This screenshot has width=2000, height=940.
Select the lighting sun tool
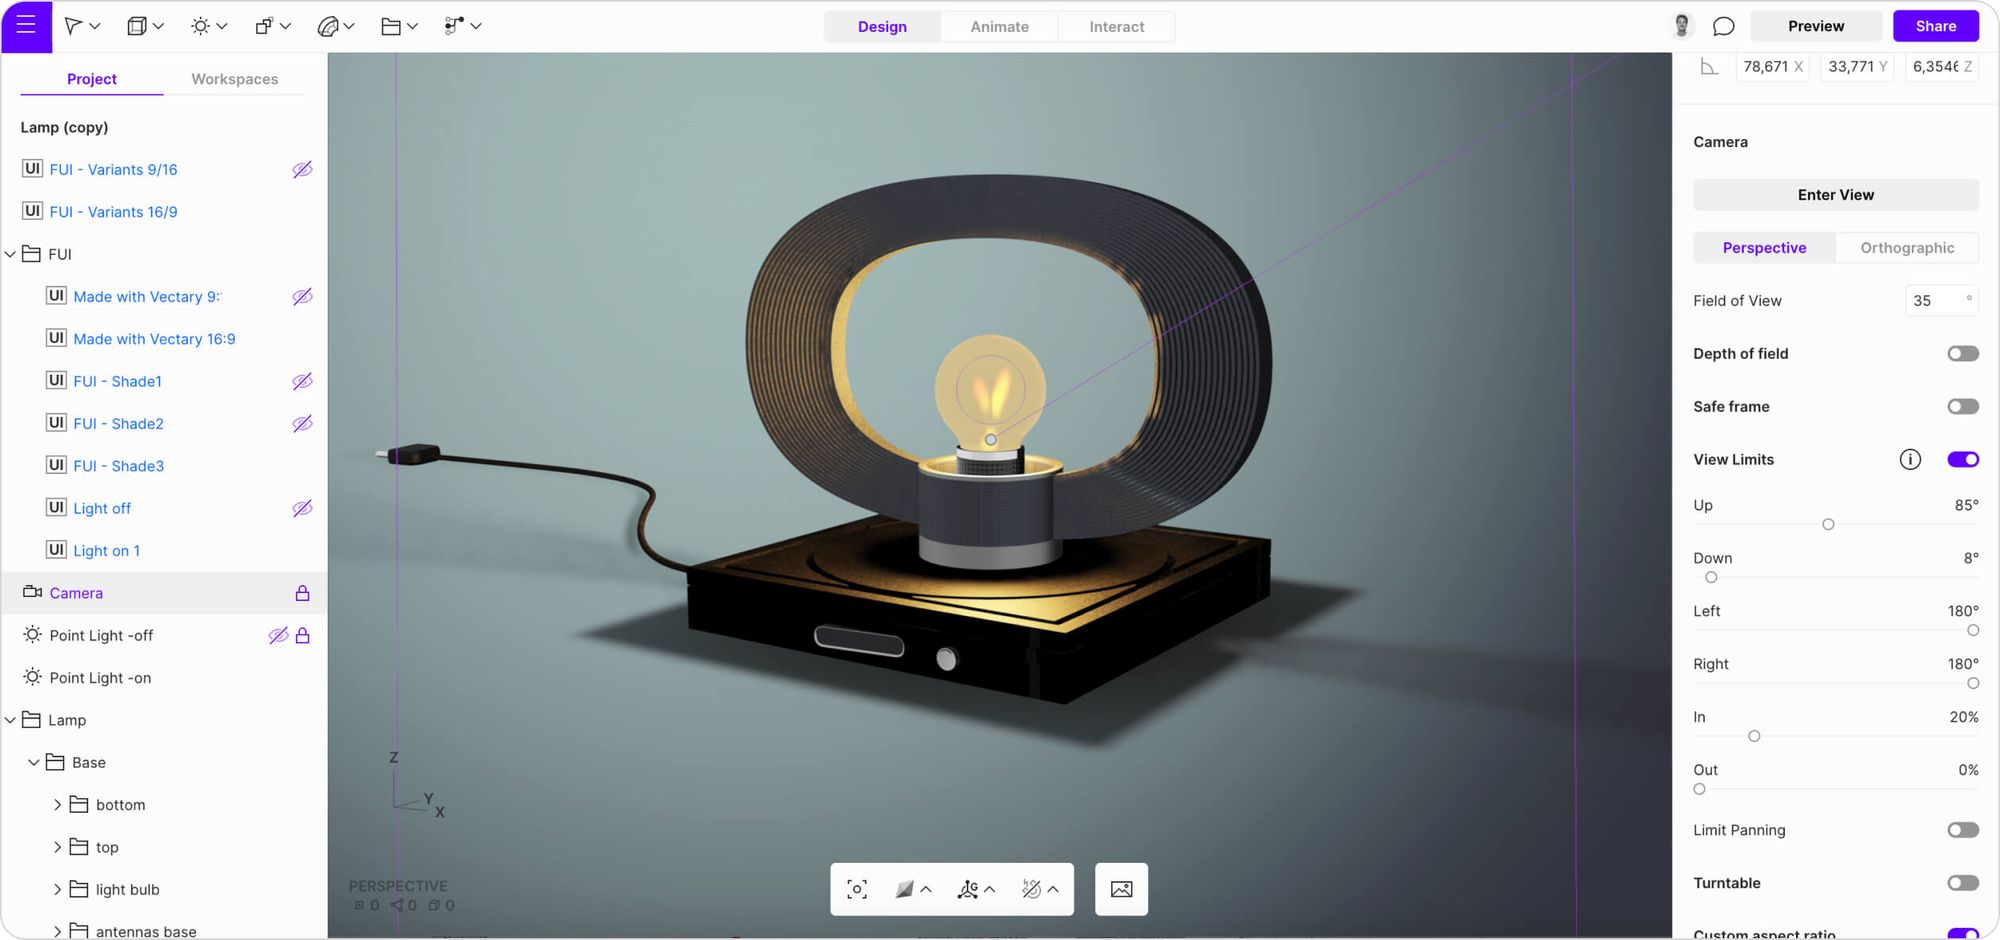[201, 26]
